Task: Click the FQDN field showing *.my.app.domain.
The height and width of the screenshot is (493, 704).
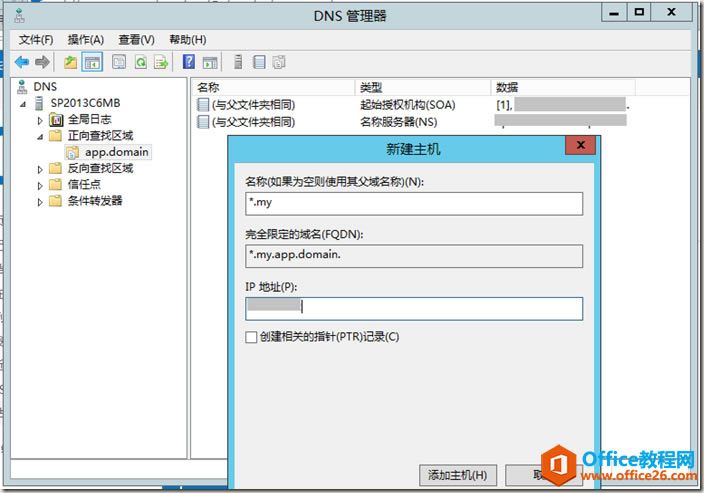Action: tap(414, 256)
